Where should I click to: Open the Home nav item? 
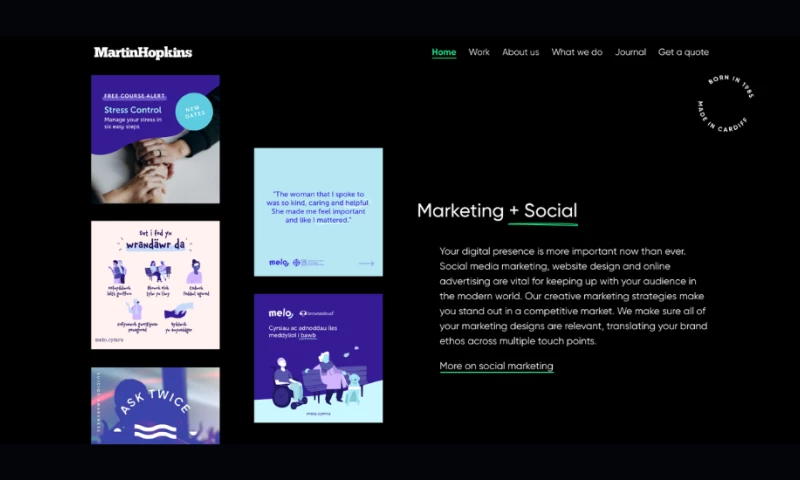tap(444, 52)
